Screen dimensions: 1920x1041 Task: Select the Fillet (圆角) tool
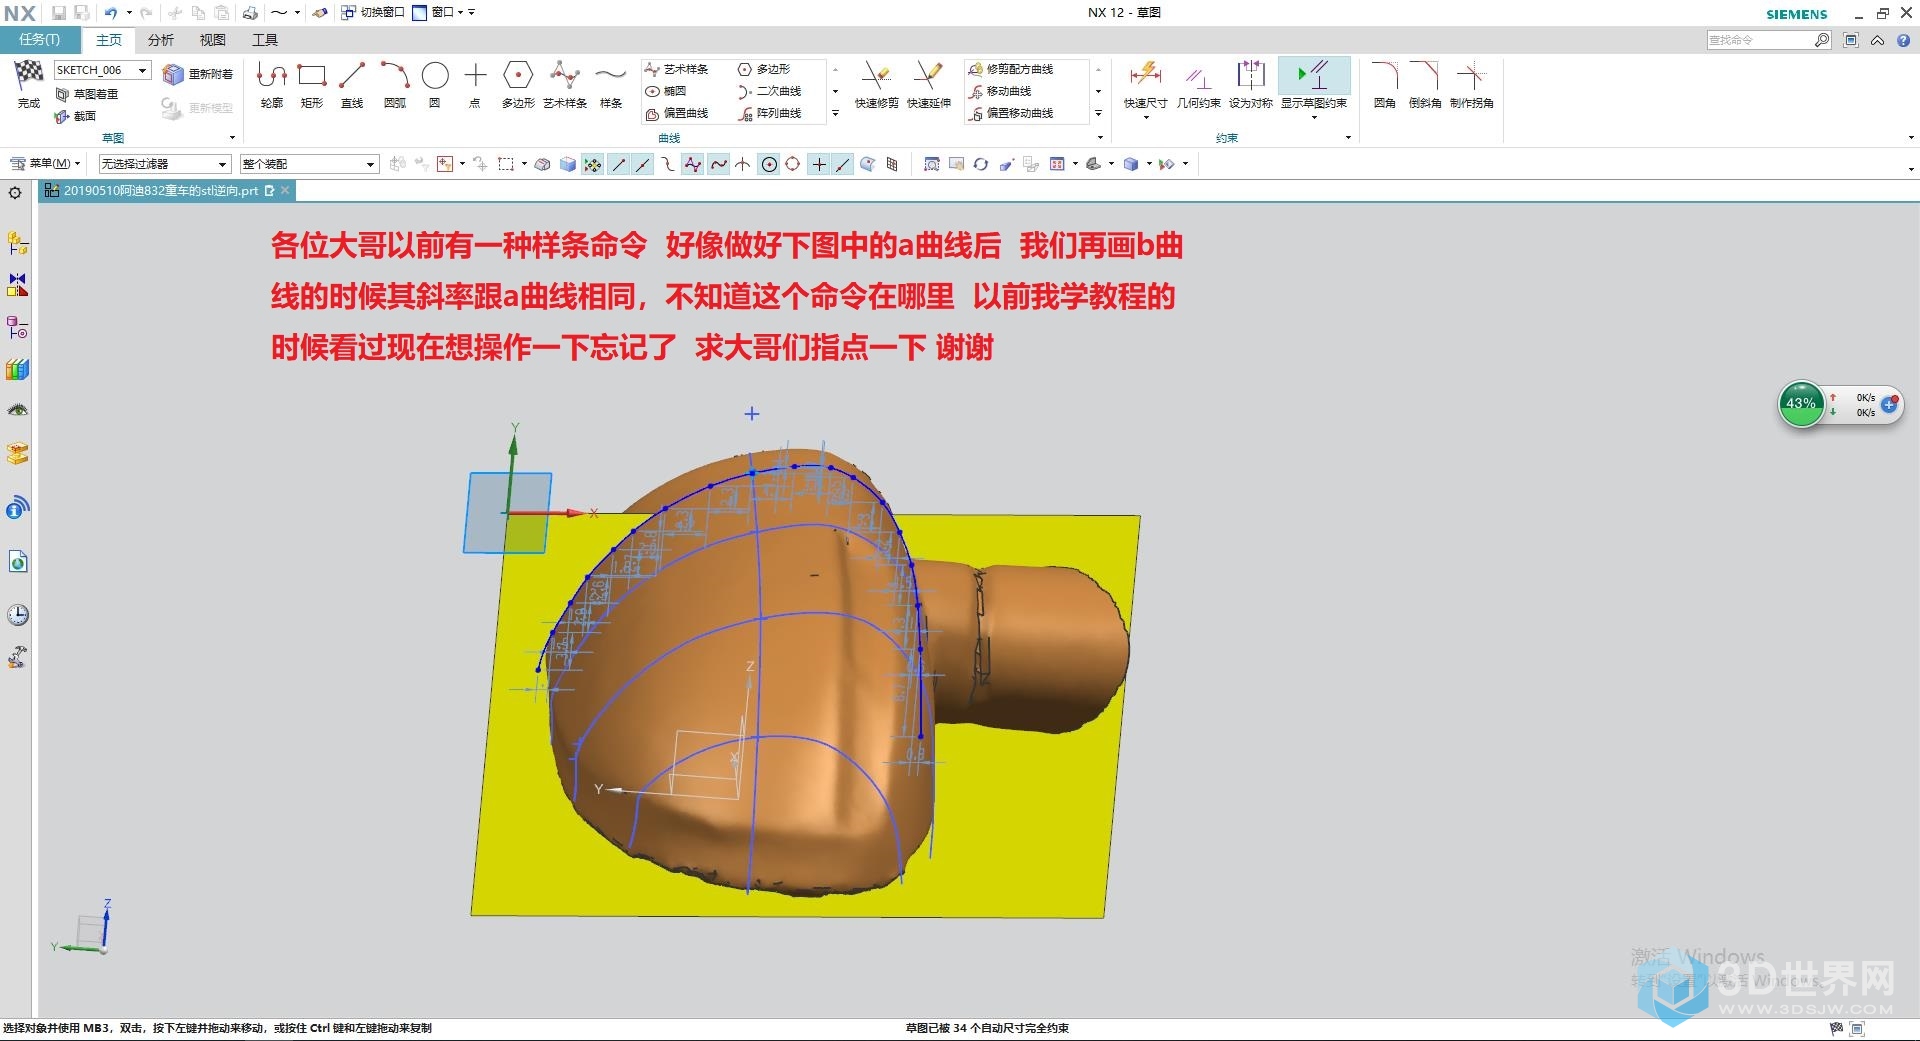pyautogui.click(x=1384, y=83)
